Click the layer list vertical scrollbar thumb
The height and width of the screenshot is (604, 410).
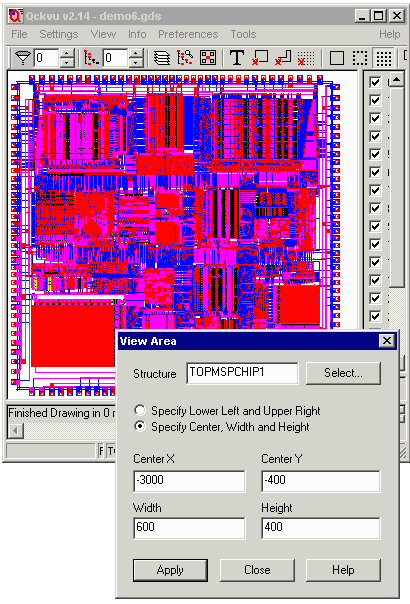tap(397, 187)
